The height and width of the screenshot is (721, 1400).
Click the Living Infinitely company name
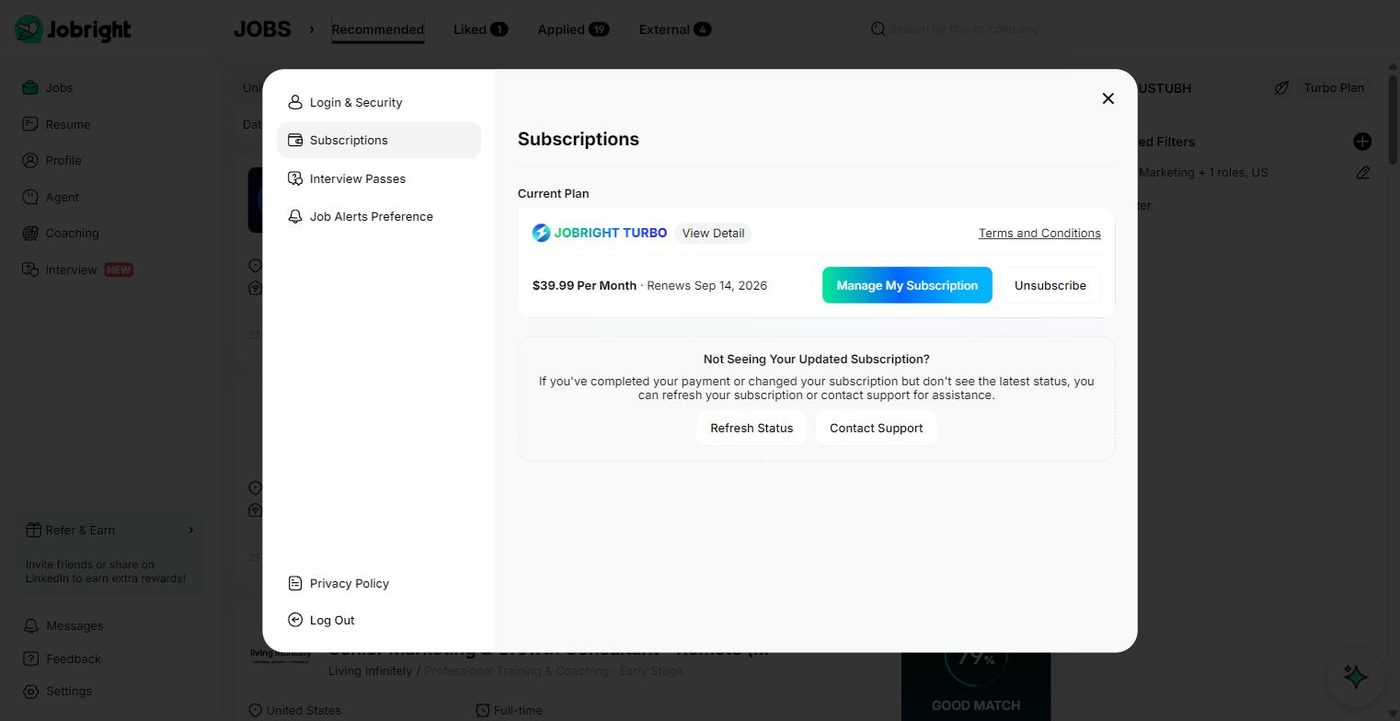tap(370, 671)
